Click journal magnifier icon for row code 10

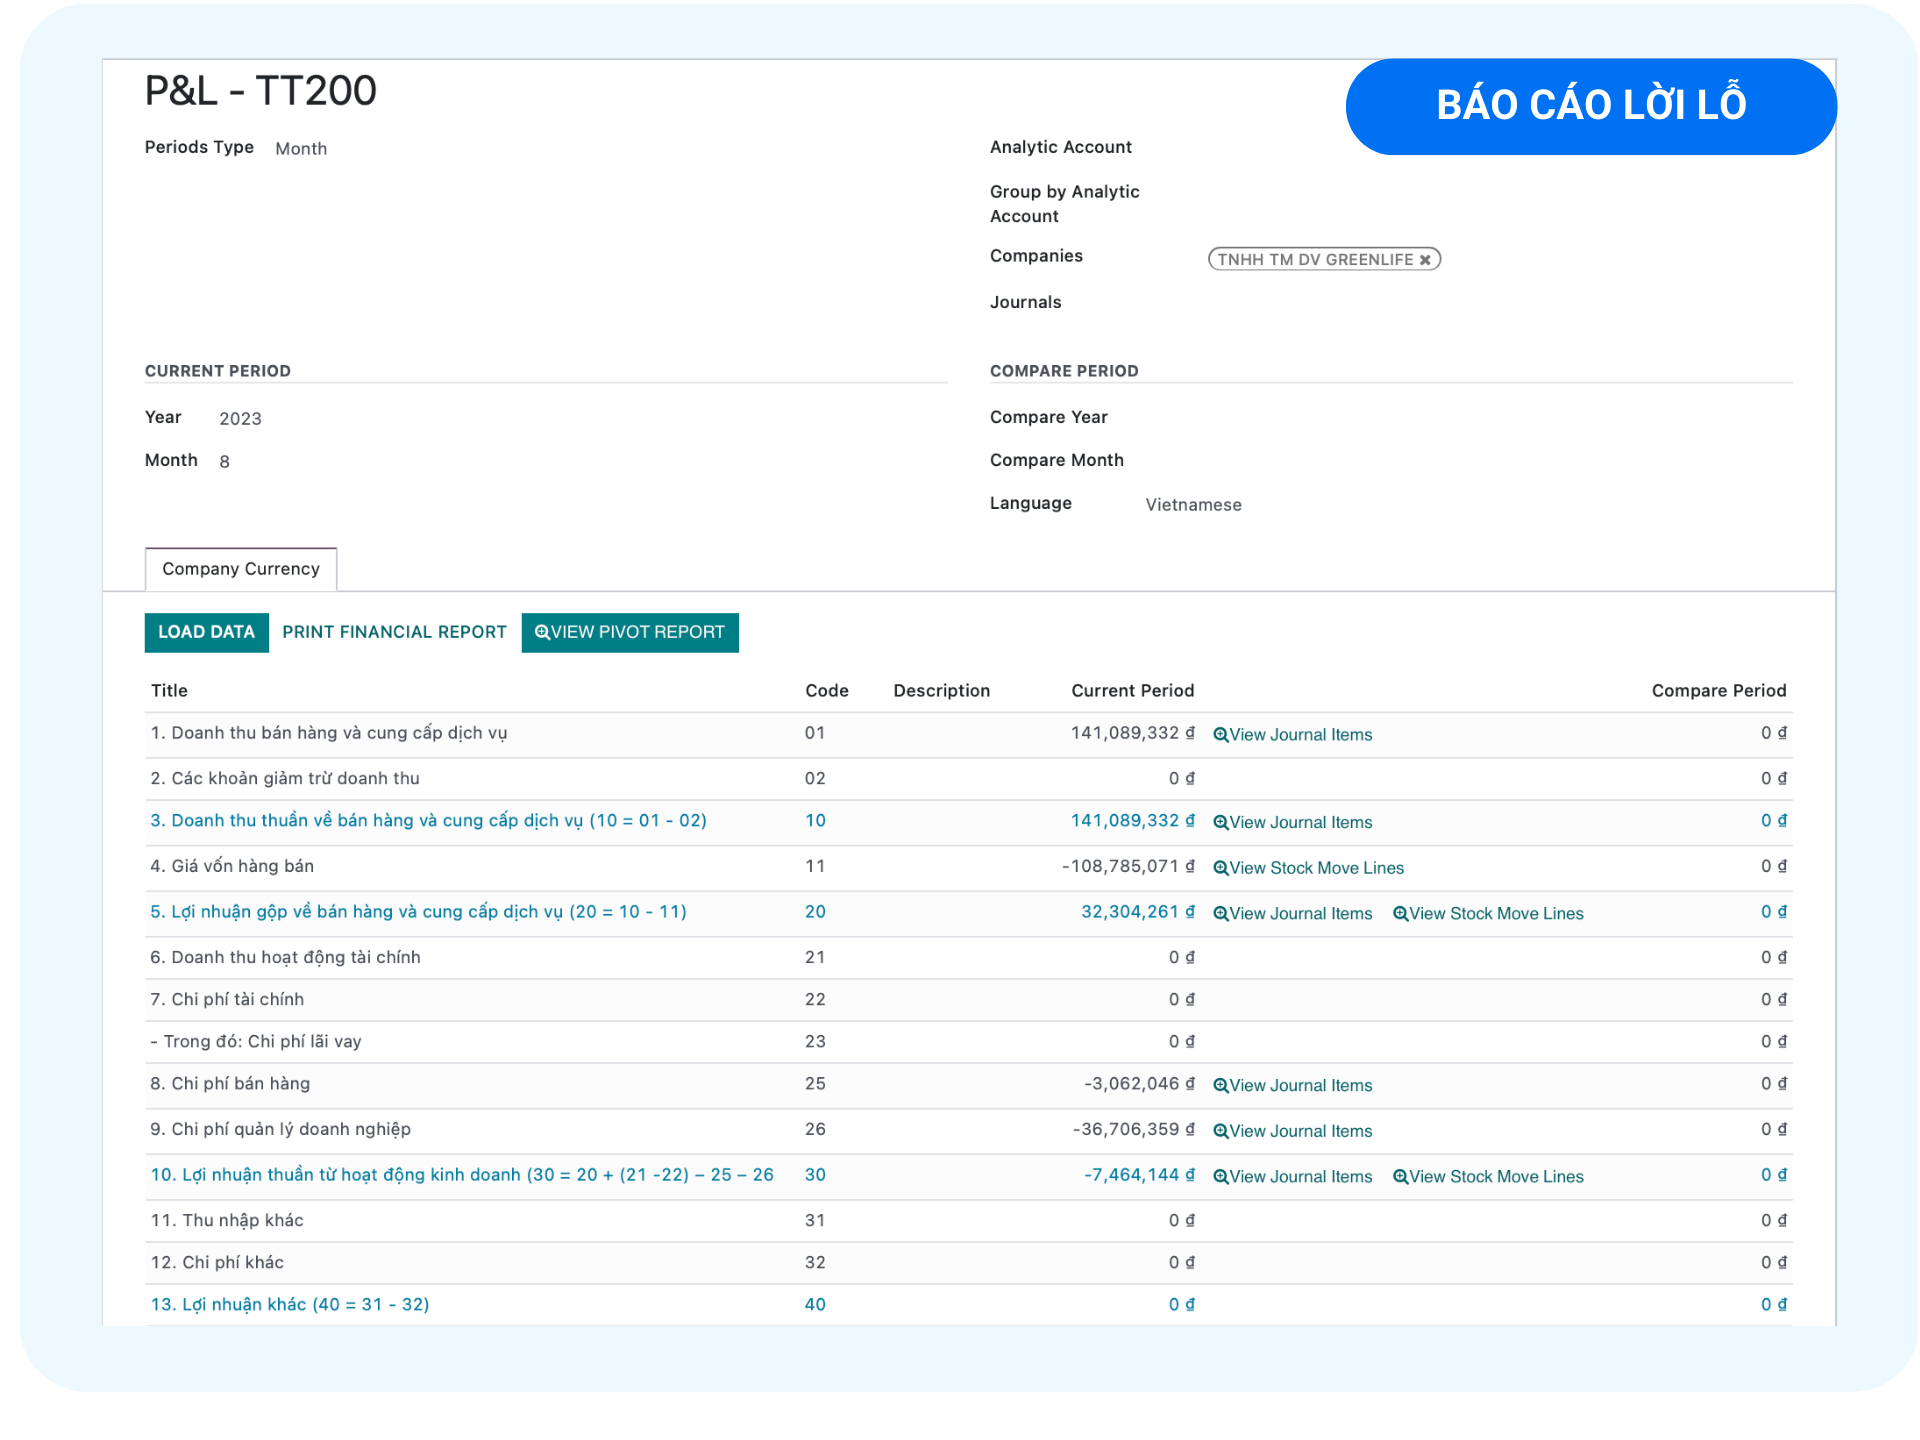(1220, 823)
